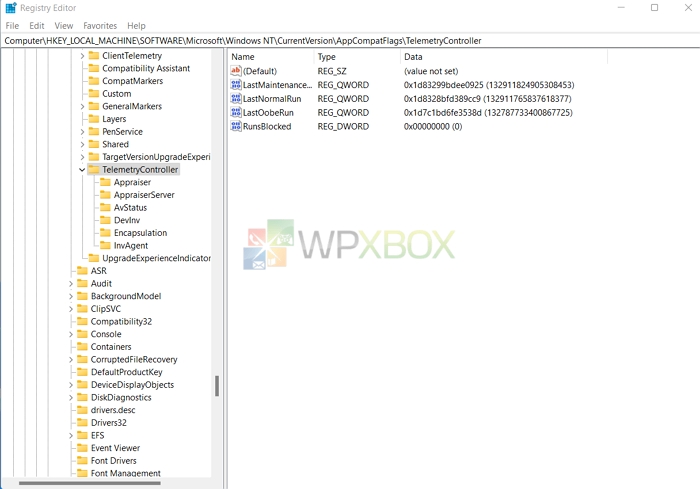Click the tree pane horizontal scrollbar thumb
The width and height of the screenshot is (700, 489).
click(89, 483)
